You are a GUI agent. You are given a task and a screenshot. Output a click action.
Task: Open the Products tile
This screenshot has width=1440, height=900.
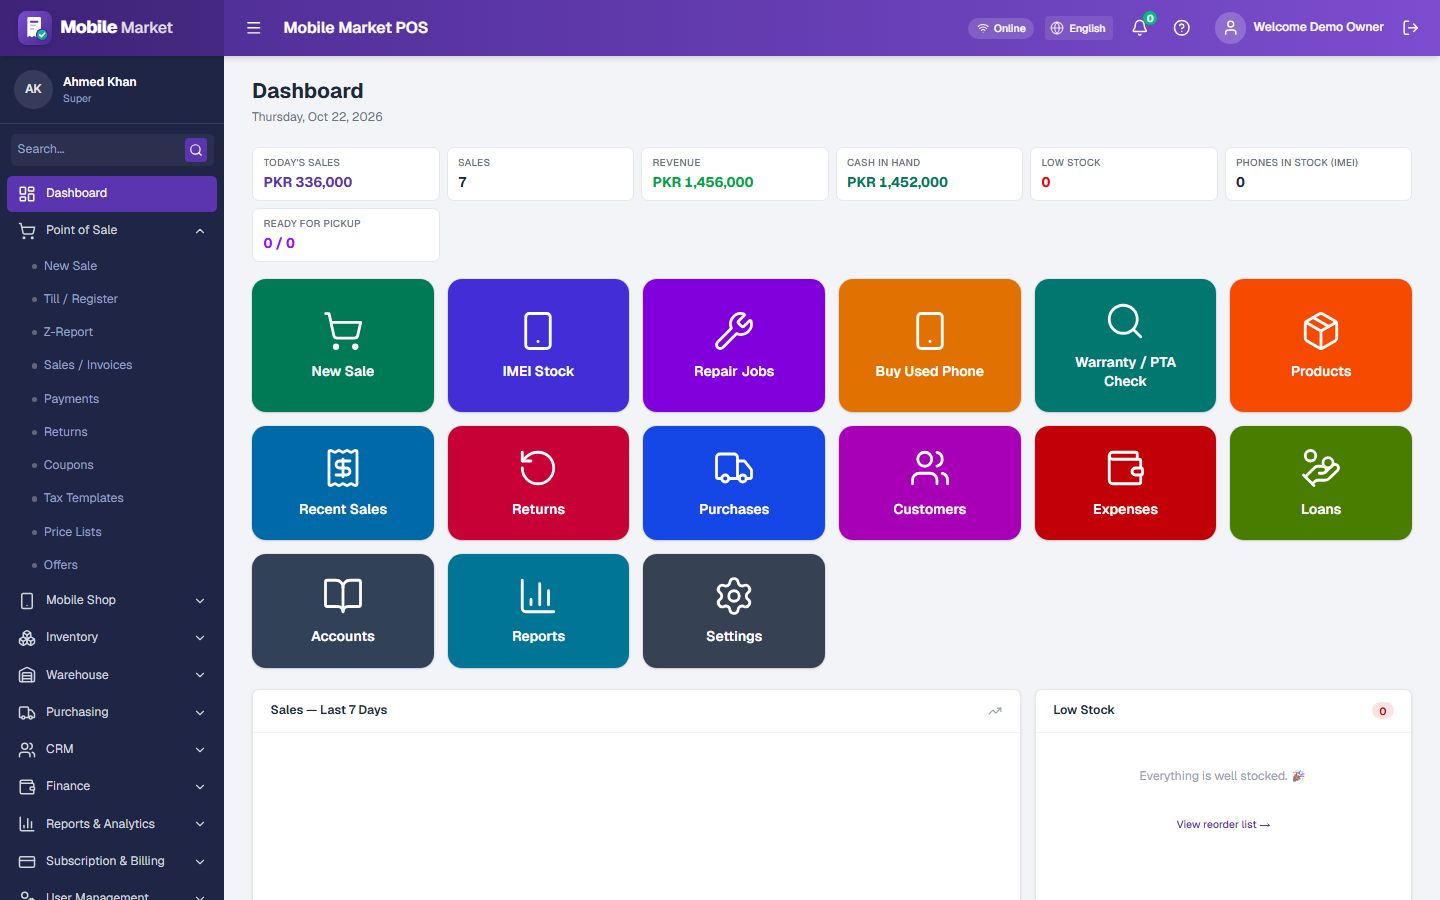click(x=1321, y=345)
